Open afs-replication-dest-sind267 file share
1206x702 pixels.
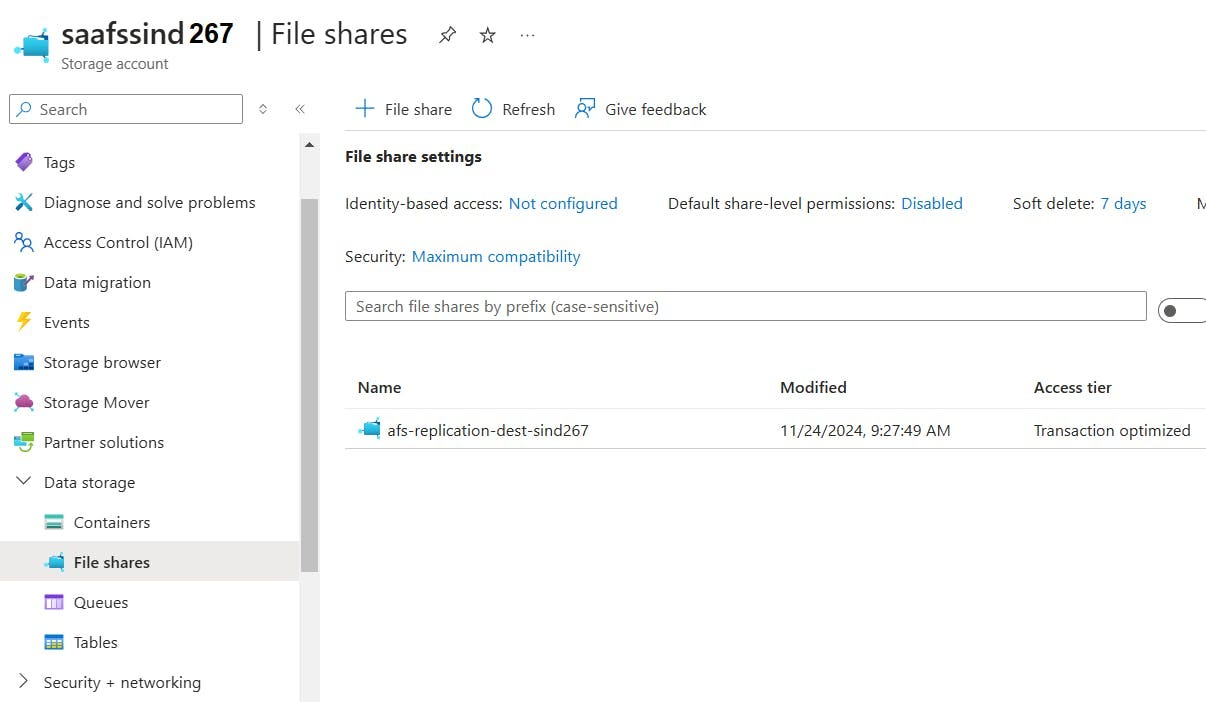pos(488,430)
